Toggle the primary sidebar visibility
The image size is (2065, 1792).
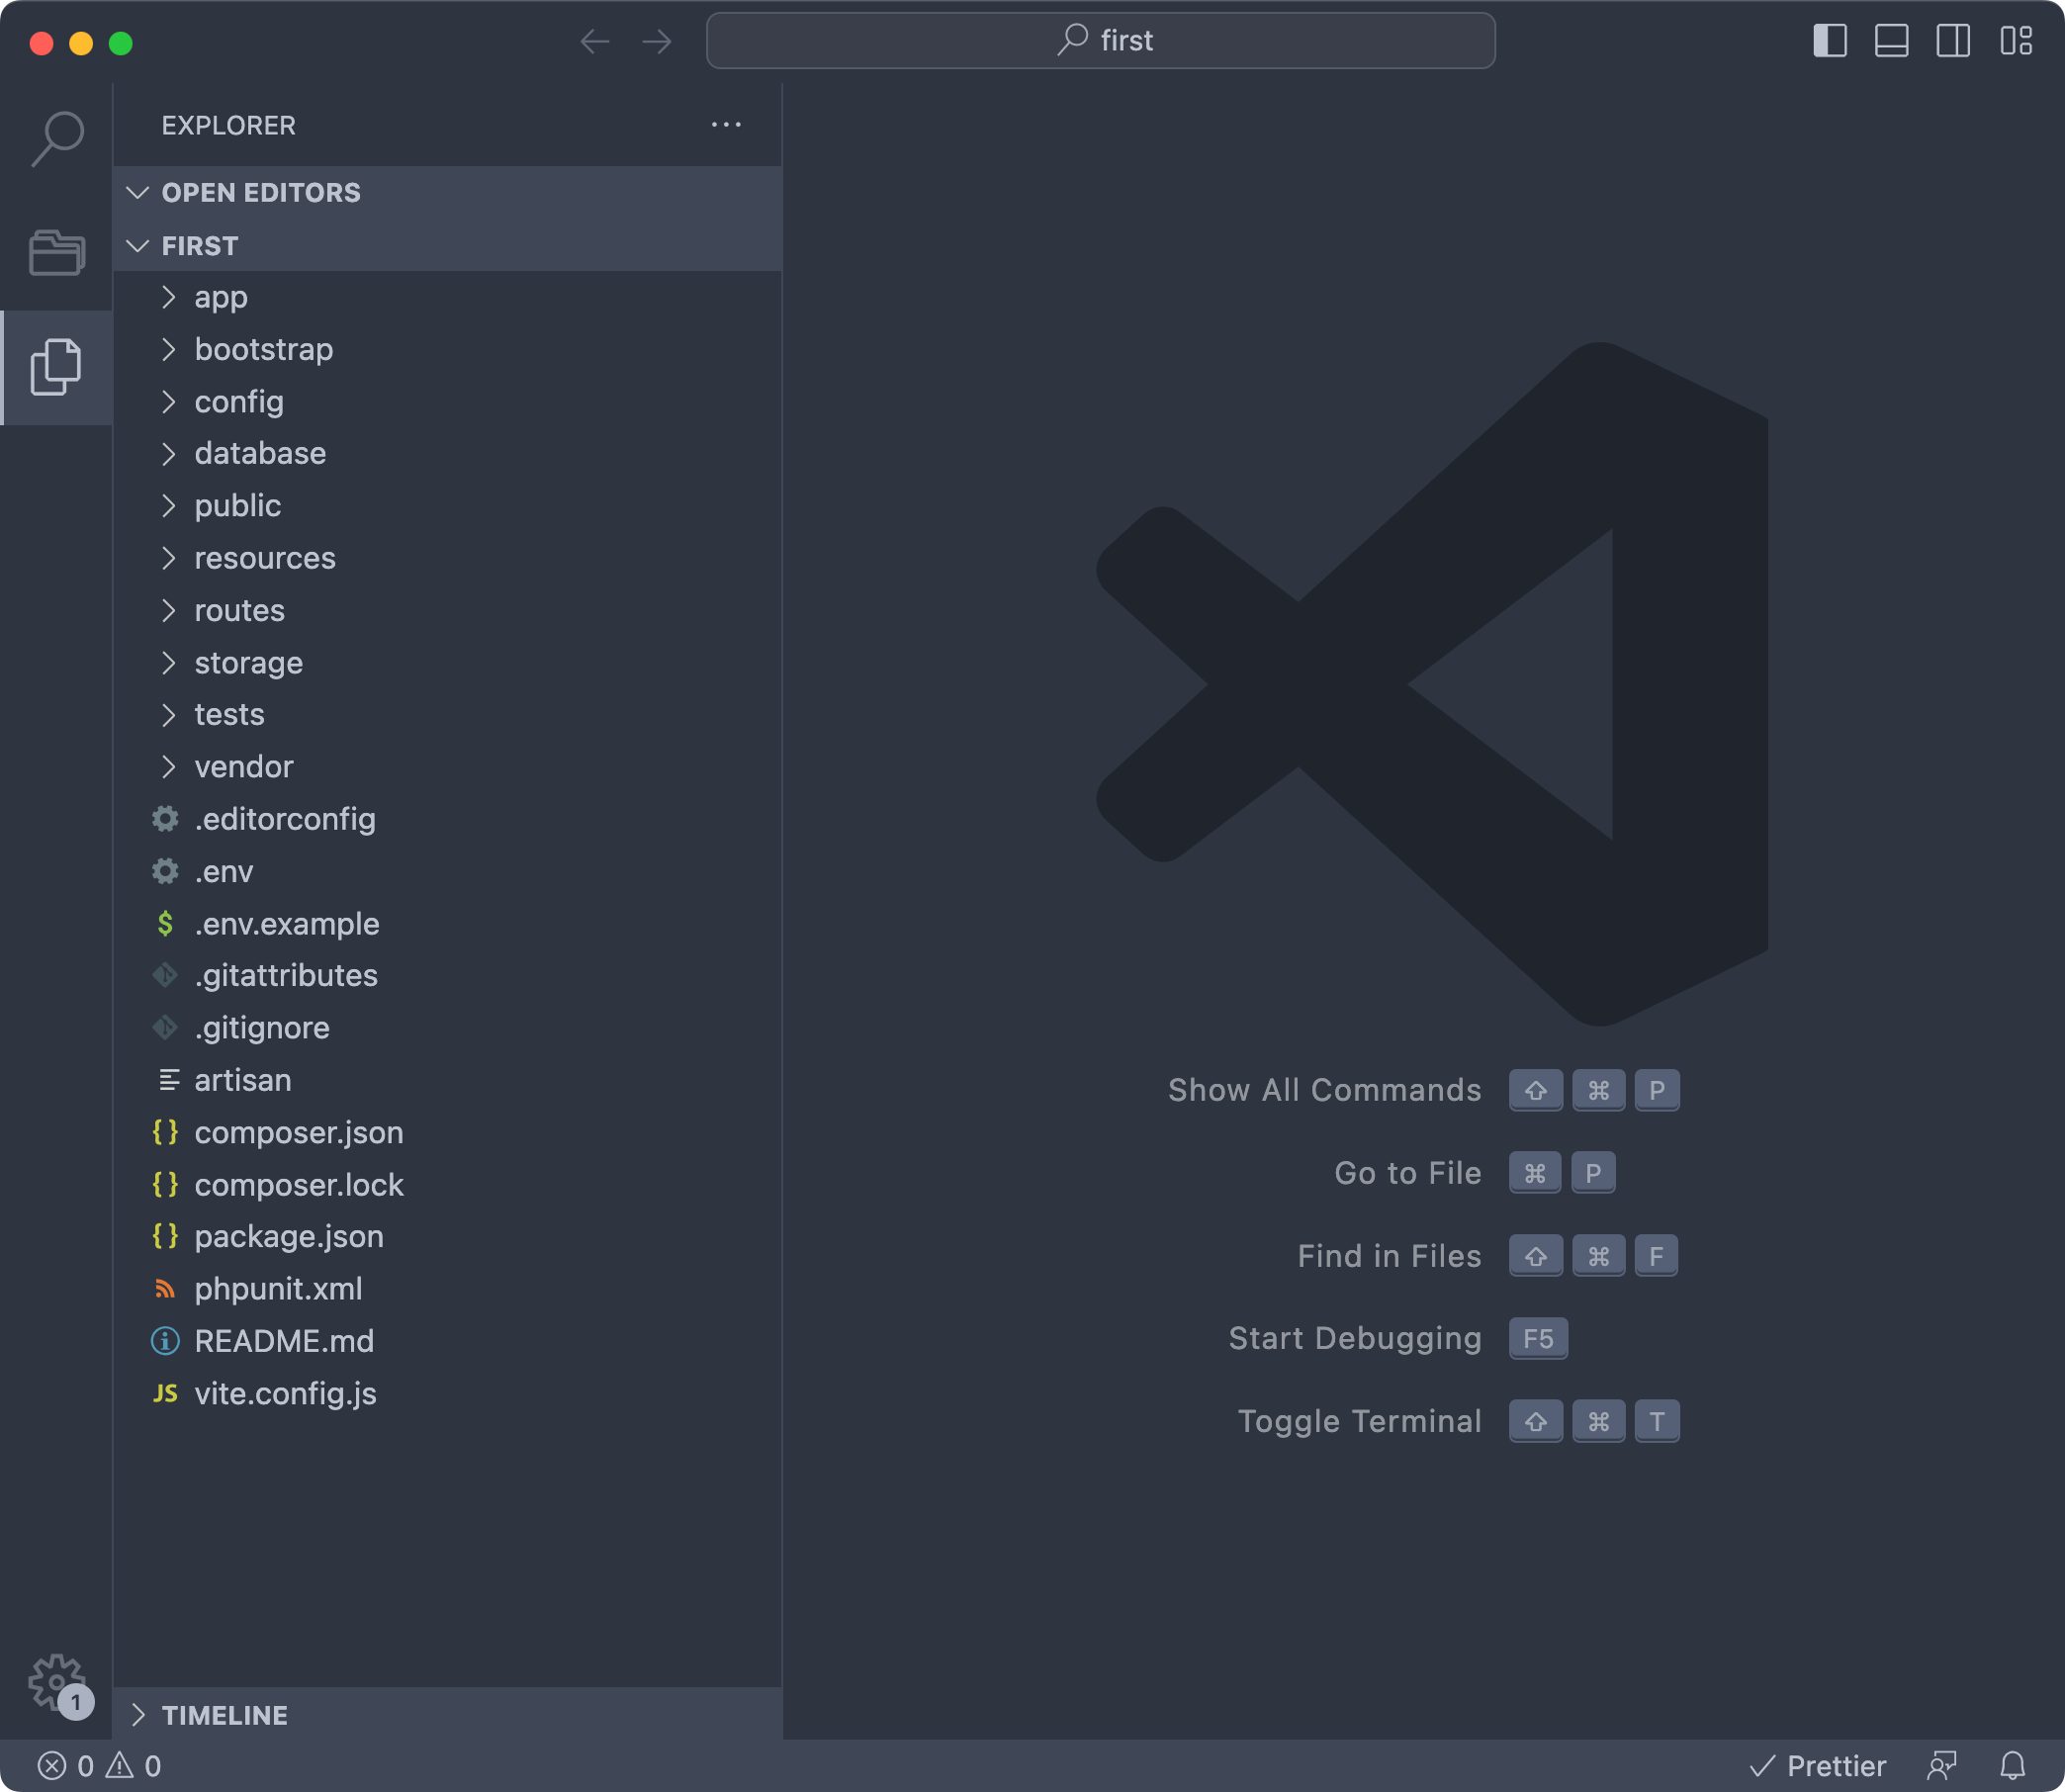point(1830,41)
